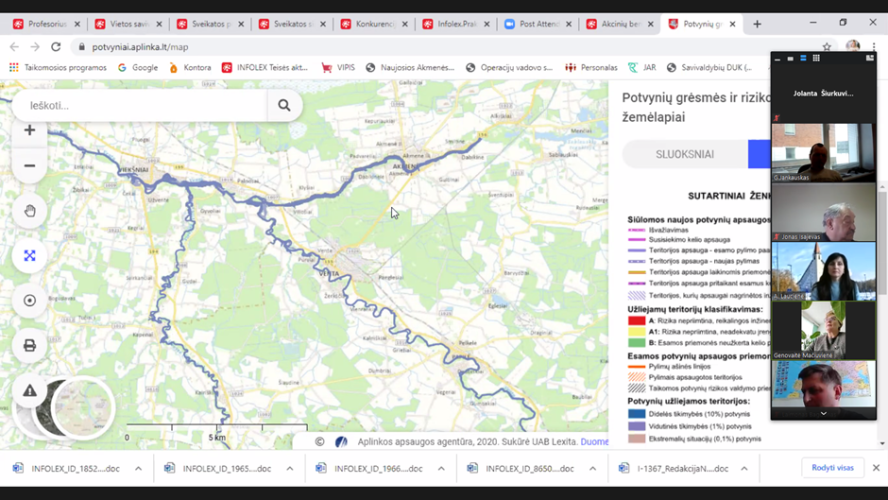Open the SLUOKSNIAI tab
Viewport: 888px width, 500px height.
coord(685,154)
